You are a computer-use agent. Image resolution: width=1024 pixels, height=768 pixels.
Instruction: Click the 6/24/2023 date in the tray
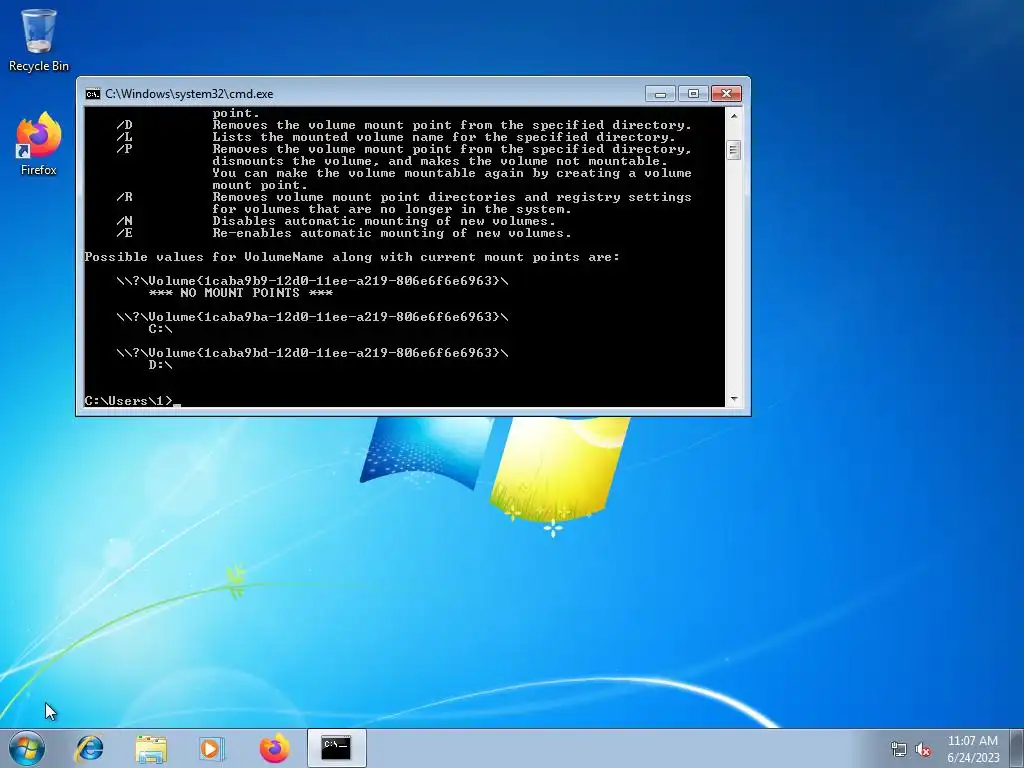[973, 758]
